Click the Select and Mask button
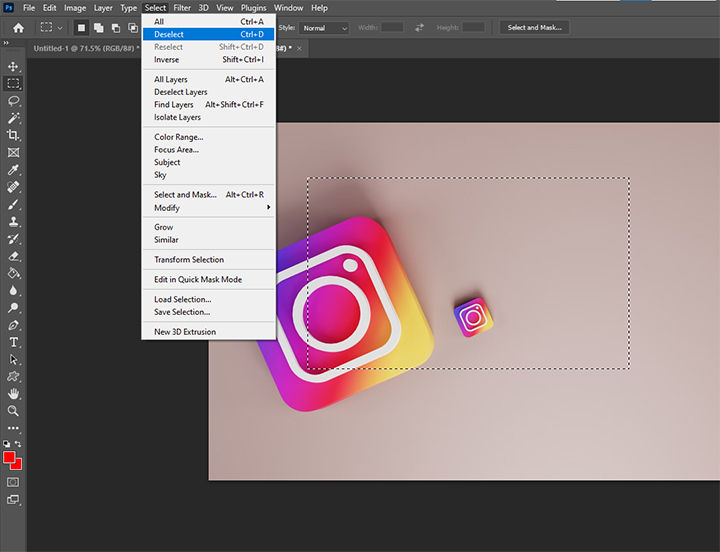 [534, 28]
